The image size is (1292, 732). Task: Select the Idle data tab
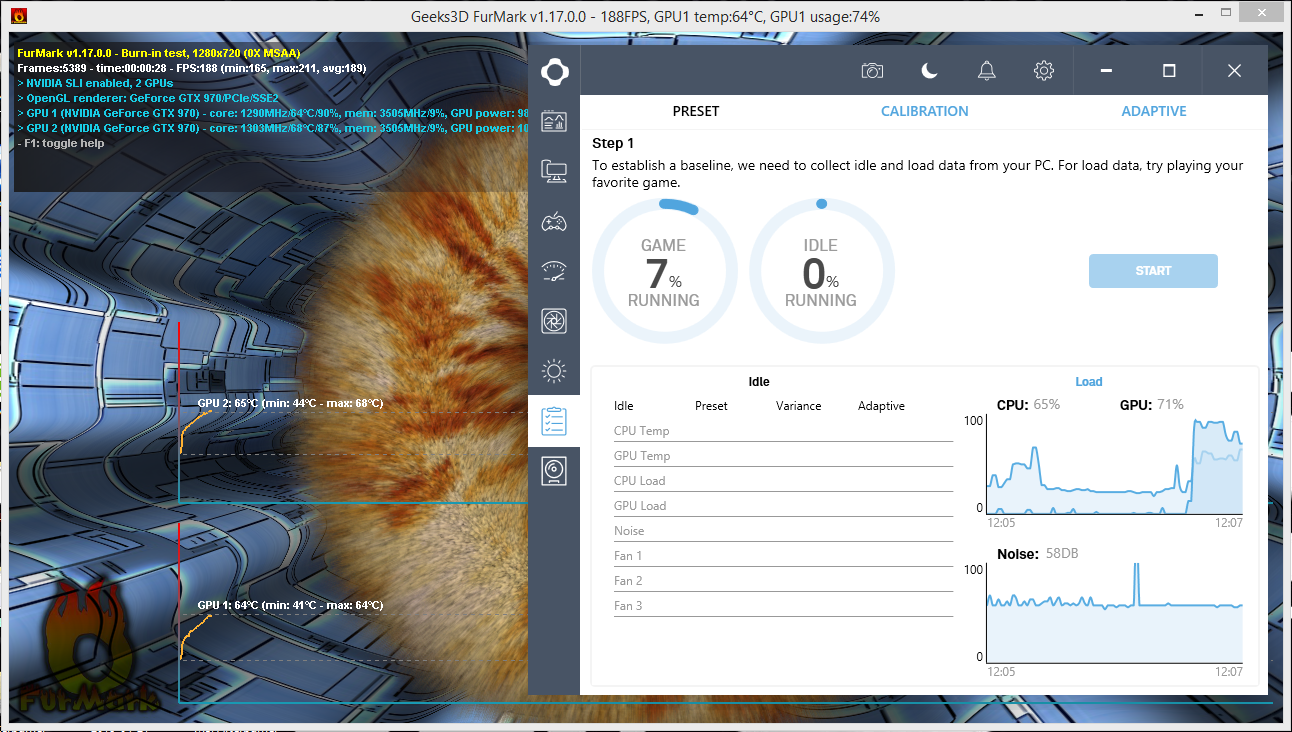(759, 382)
